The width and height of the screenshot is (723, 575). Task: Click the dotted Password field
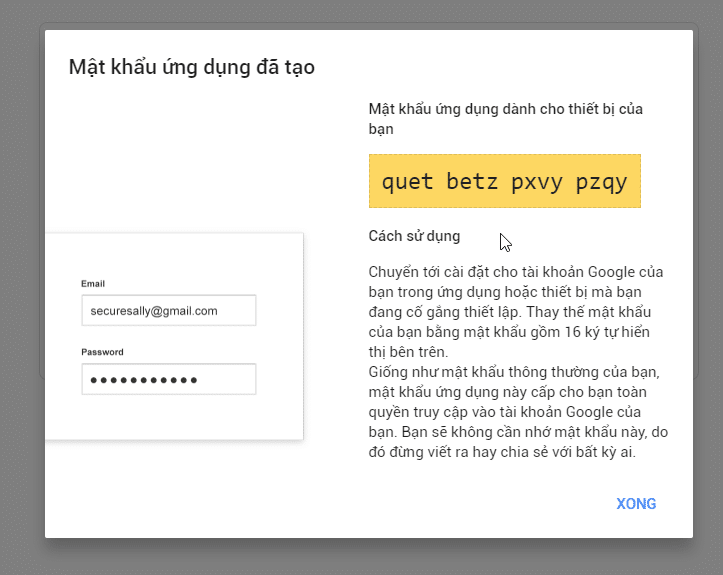168,380
